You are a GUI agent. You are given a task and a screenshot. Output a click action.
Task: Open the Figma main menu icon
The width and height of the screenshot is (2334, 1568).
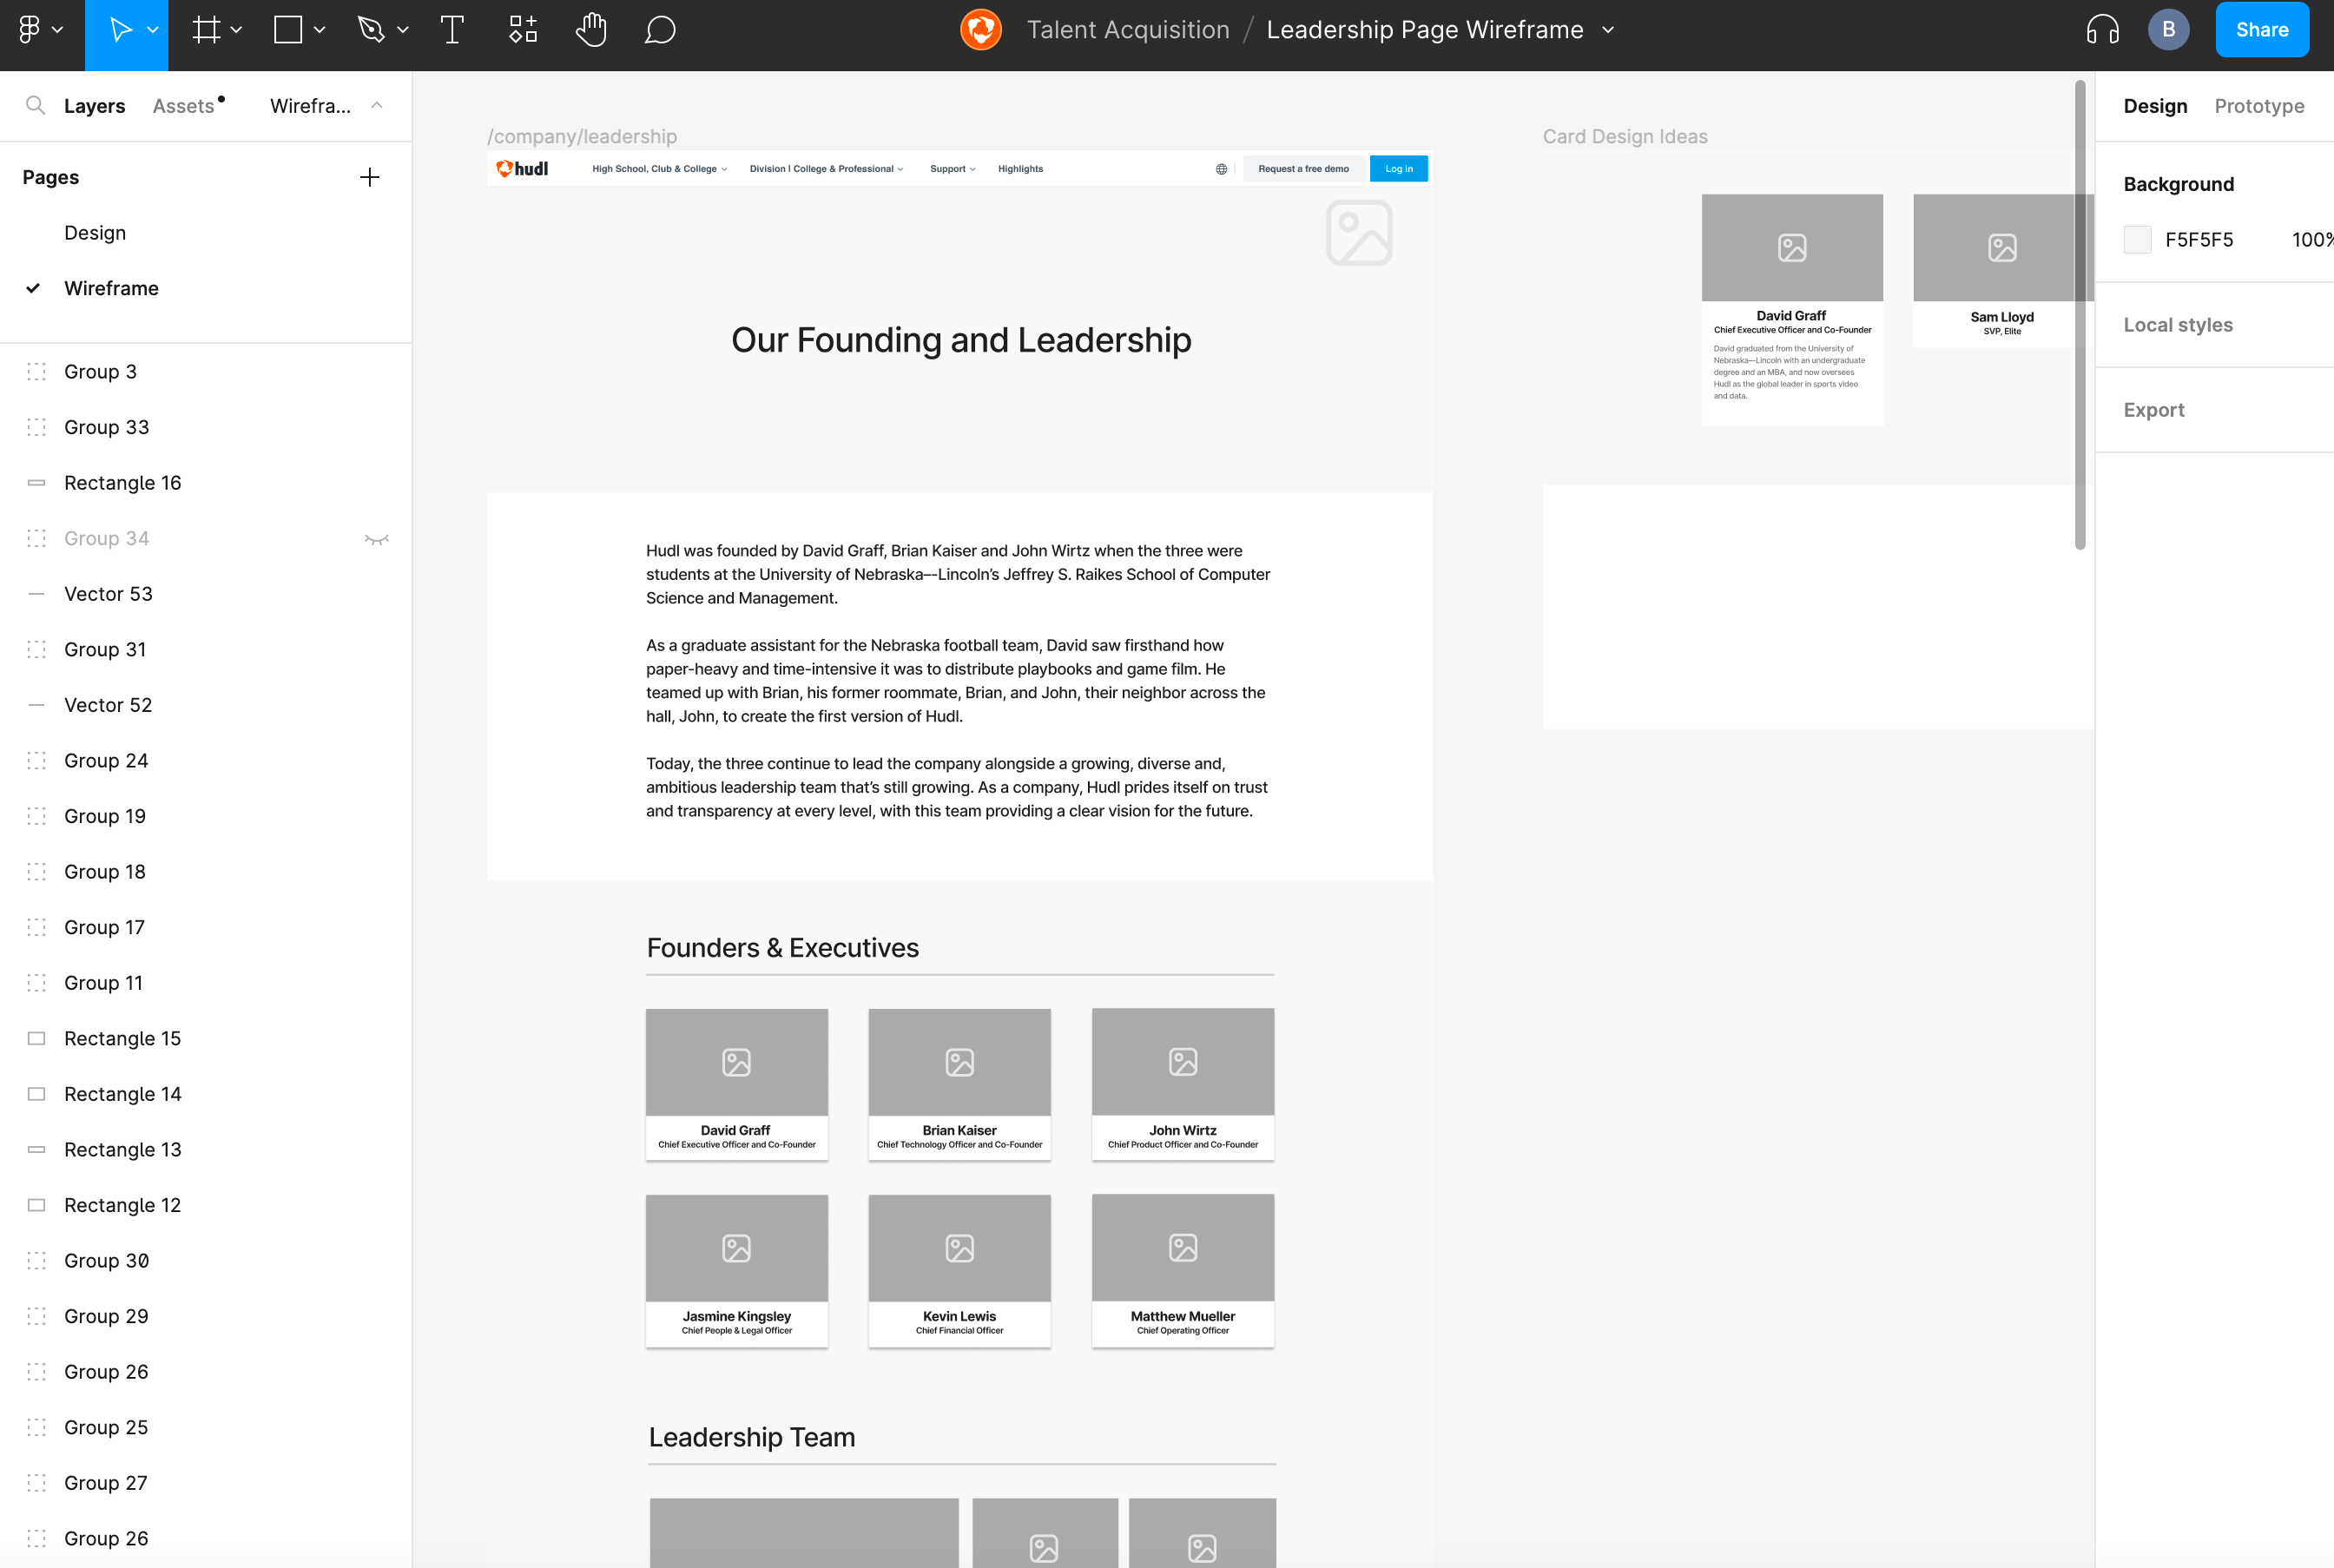(30, 30)
